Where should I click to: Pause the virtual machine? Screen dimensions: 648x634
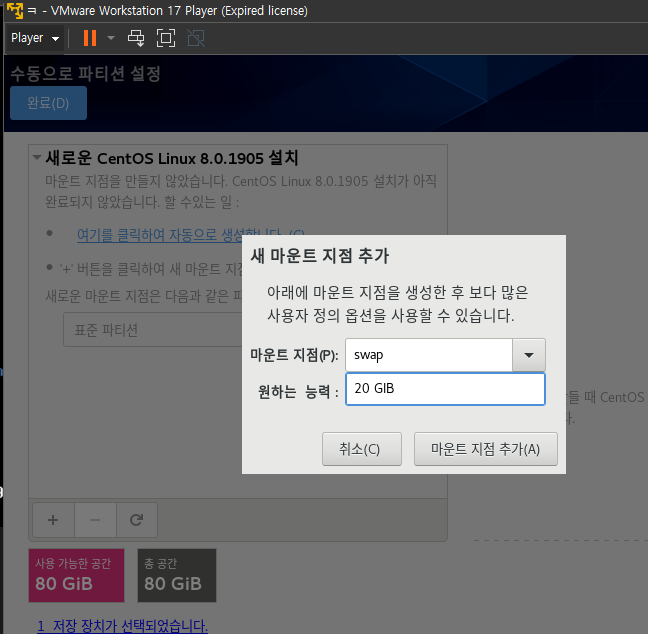90,38
